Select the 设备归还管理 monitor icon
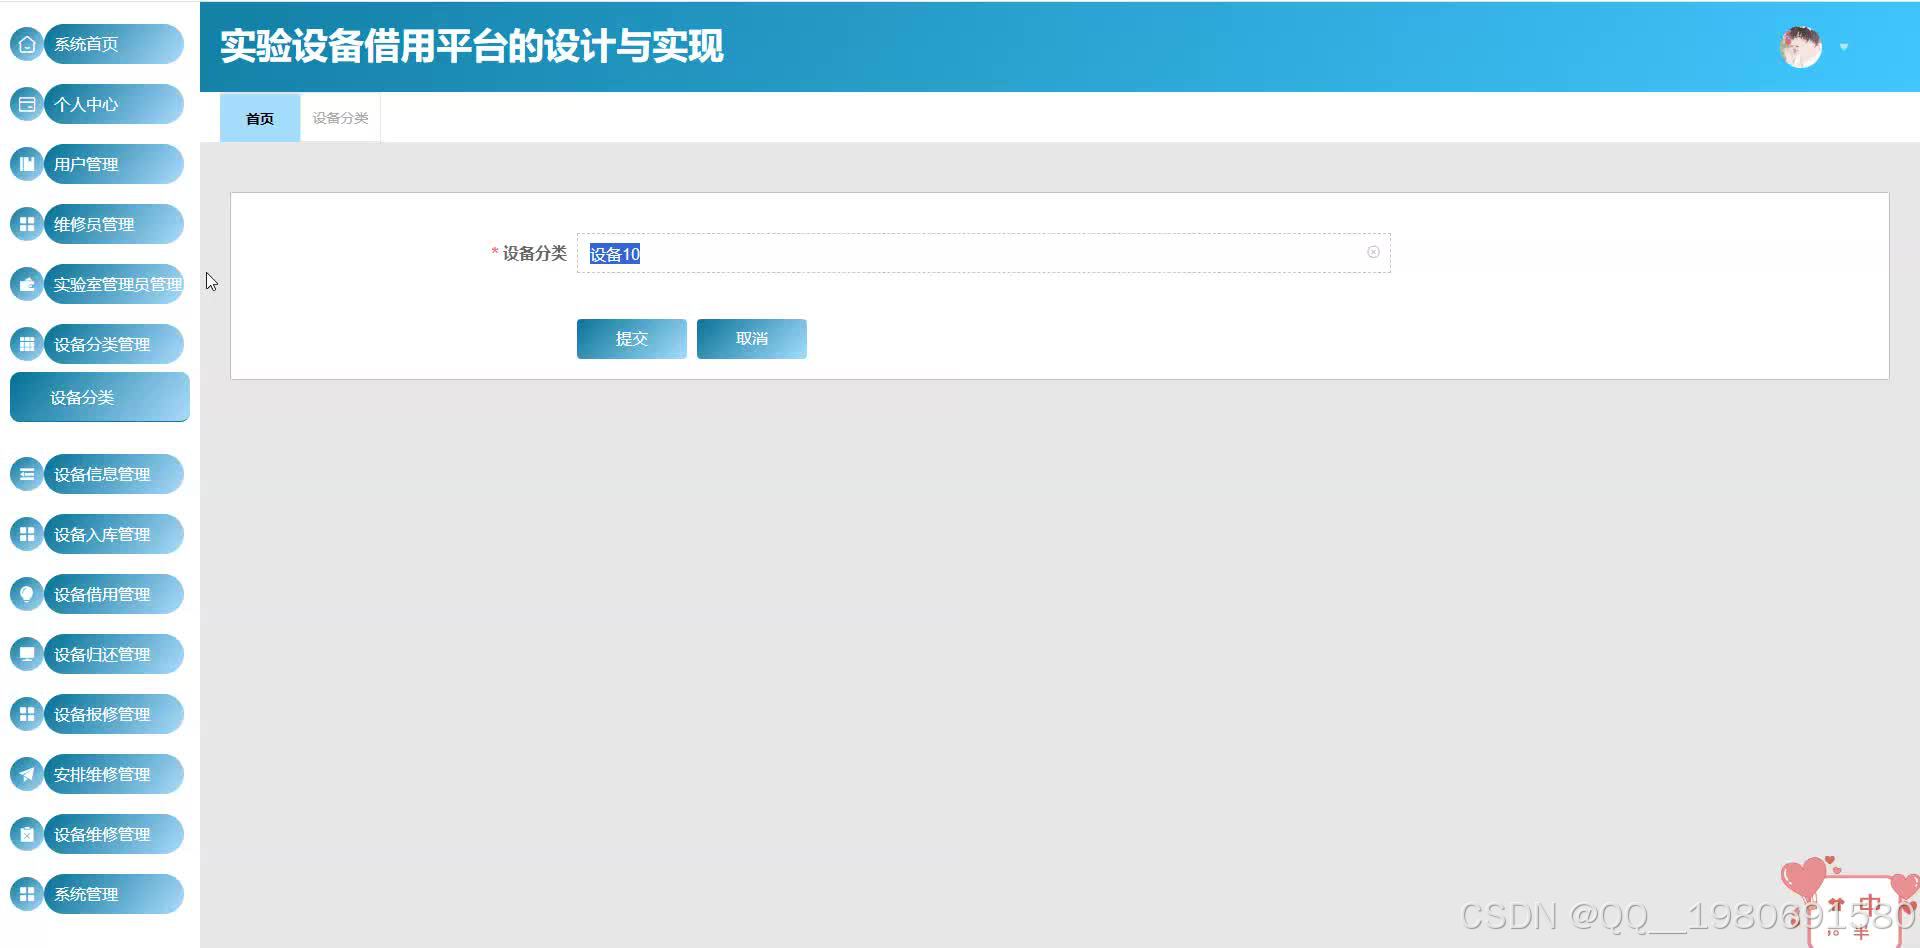Image resolution: width=1920 pixels, height=948 pixels. 26,654
